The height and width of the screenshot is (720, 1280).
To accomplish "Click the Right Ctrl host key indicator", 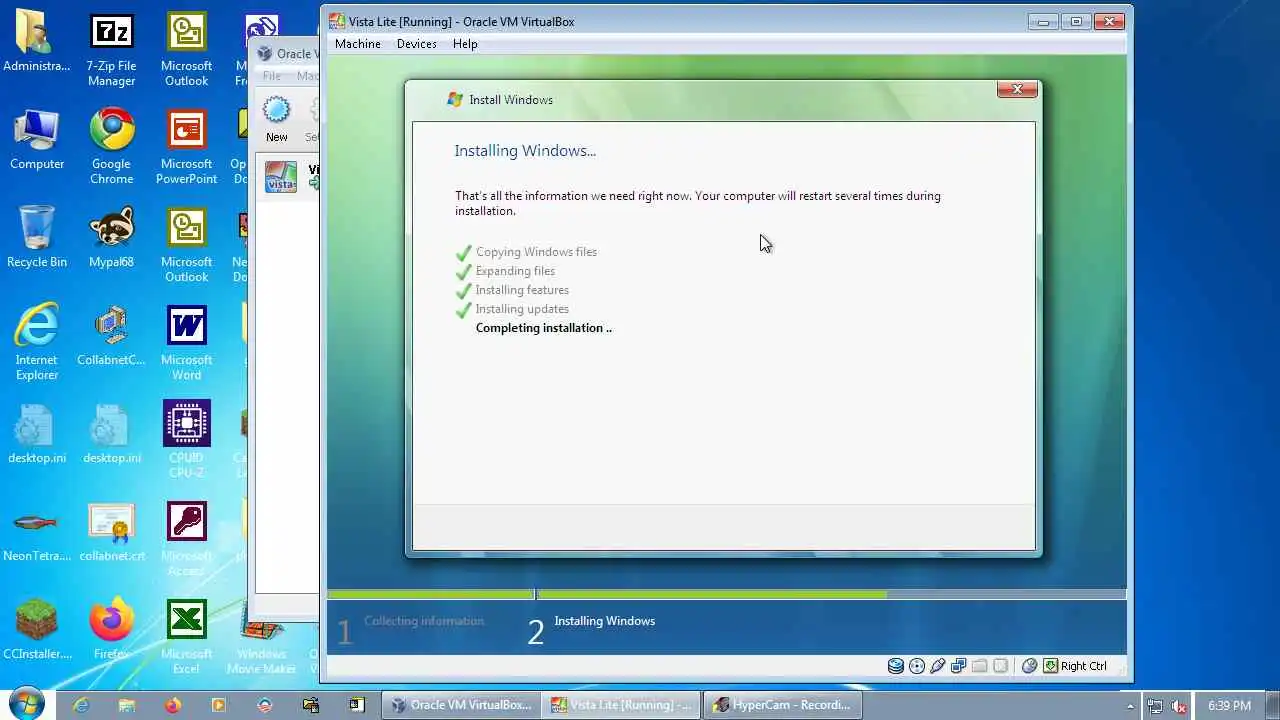I will point(1076,666).
